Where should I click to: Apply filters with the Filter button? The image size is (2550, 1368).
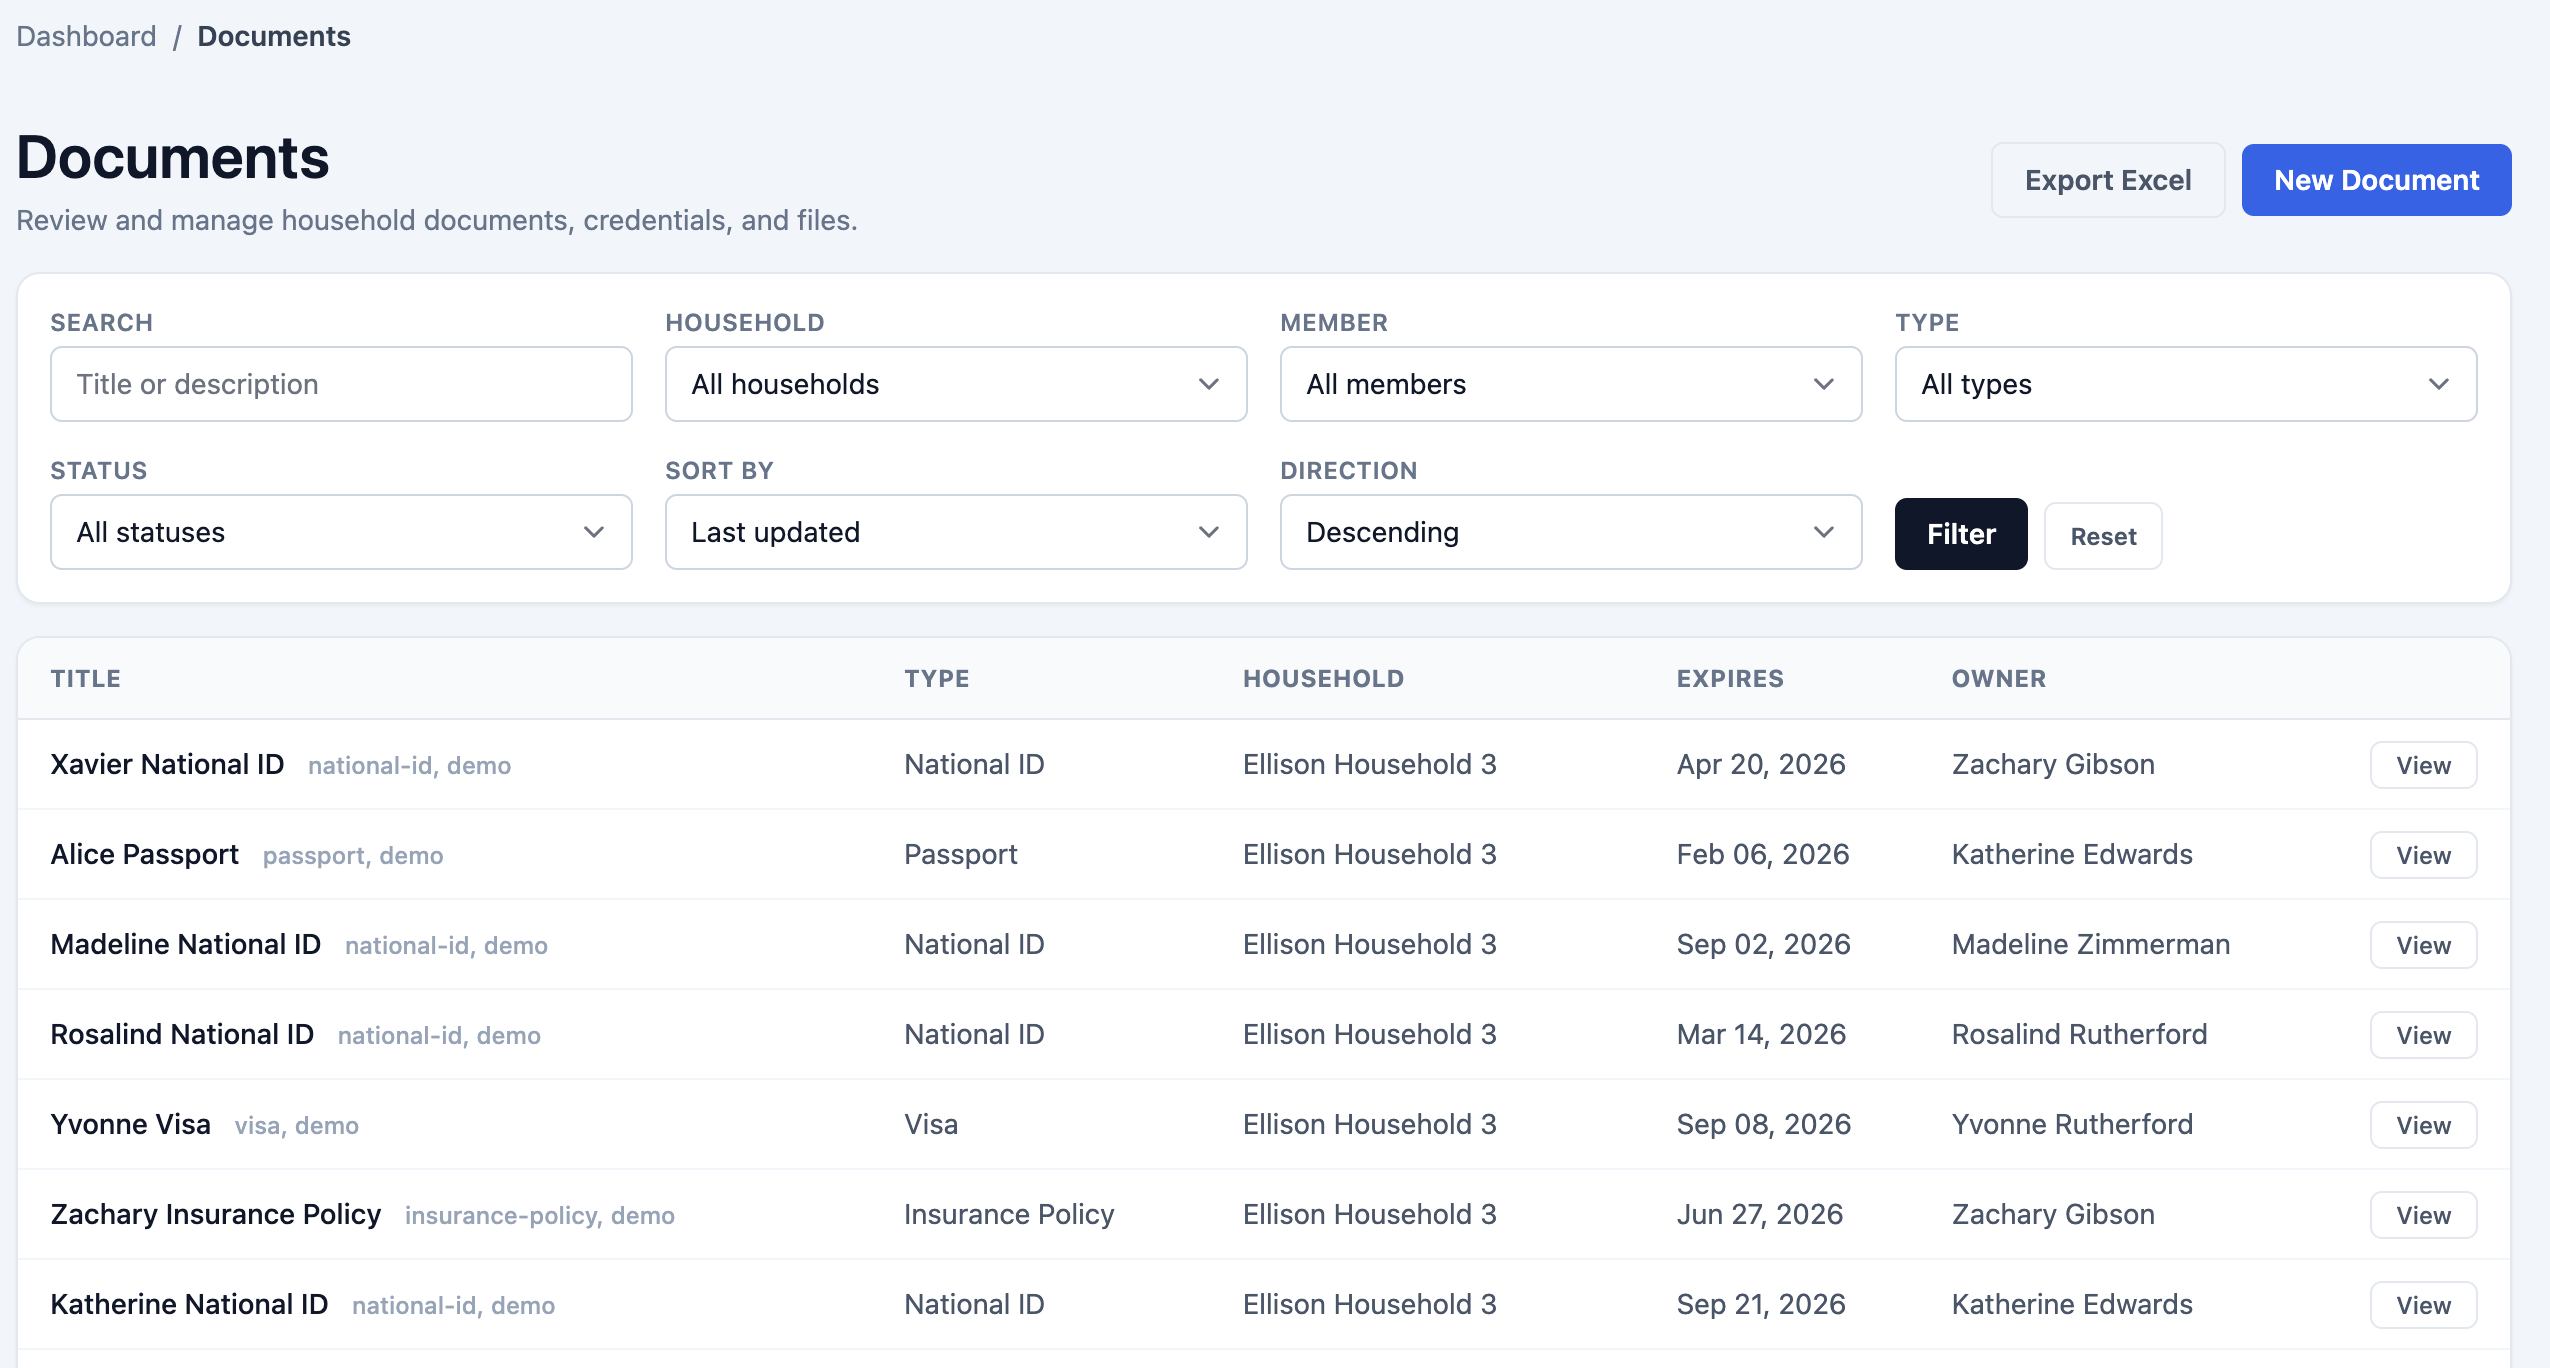(x=1958, y=533)
